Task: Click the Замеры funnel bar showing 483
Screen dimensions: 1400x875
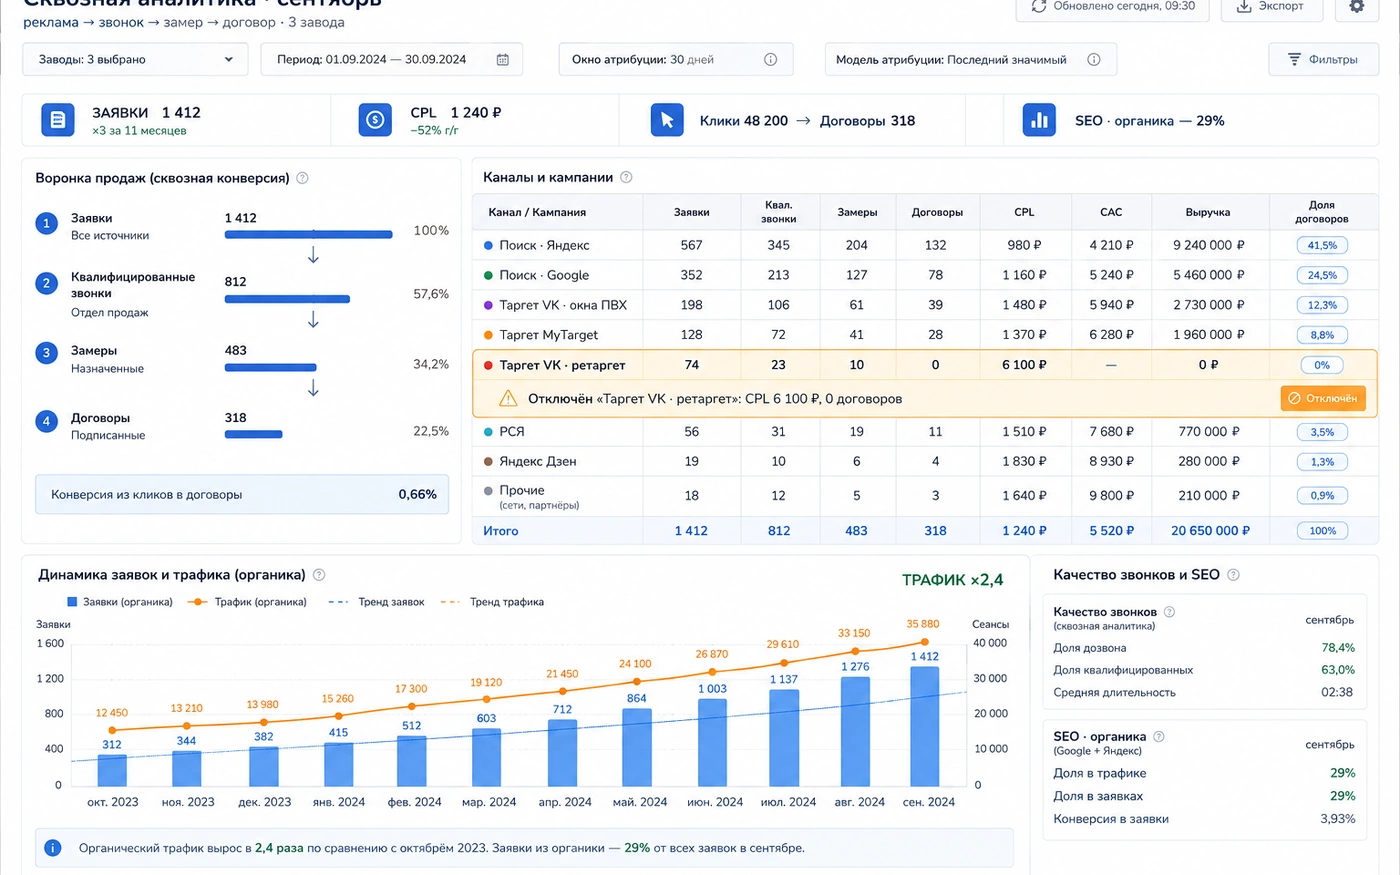Action: coord(270,368)
